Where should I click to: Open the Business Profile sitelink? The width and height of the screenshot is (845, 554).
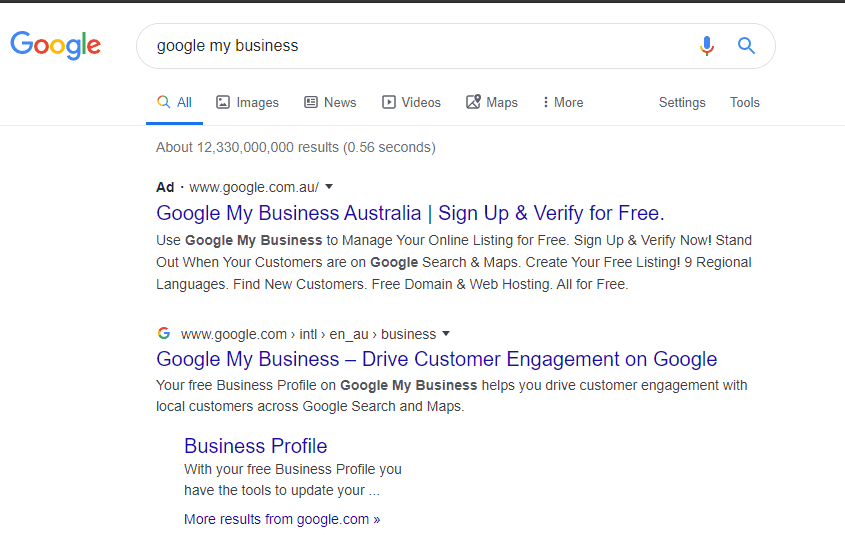pos(256,446)
